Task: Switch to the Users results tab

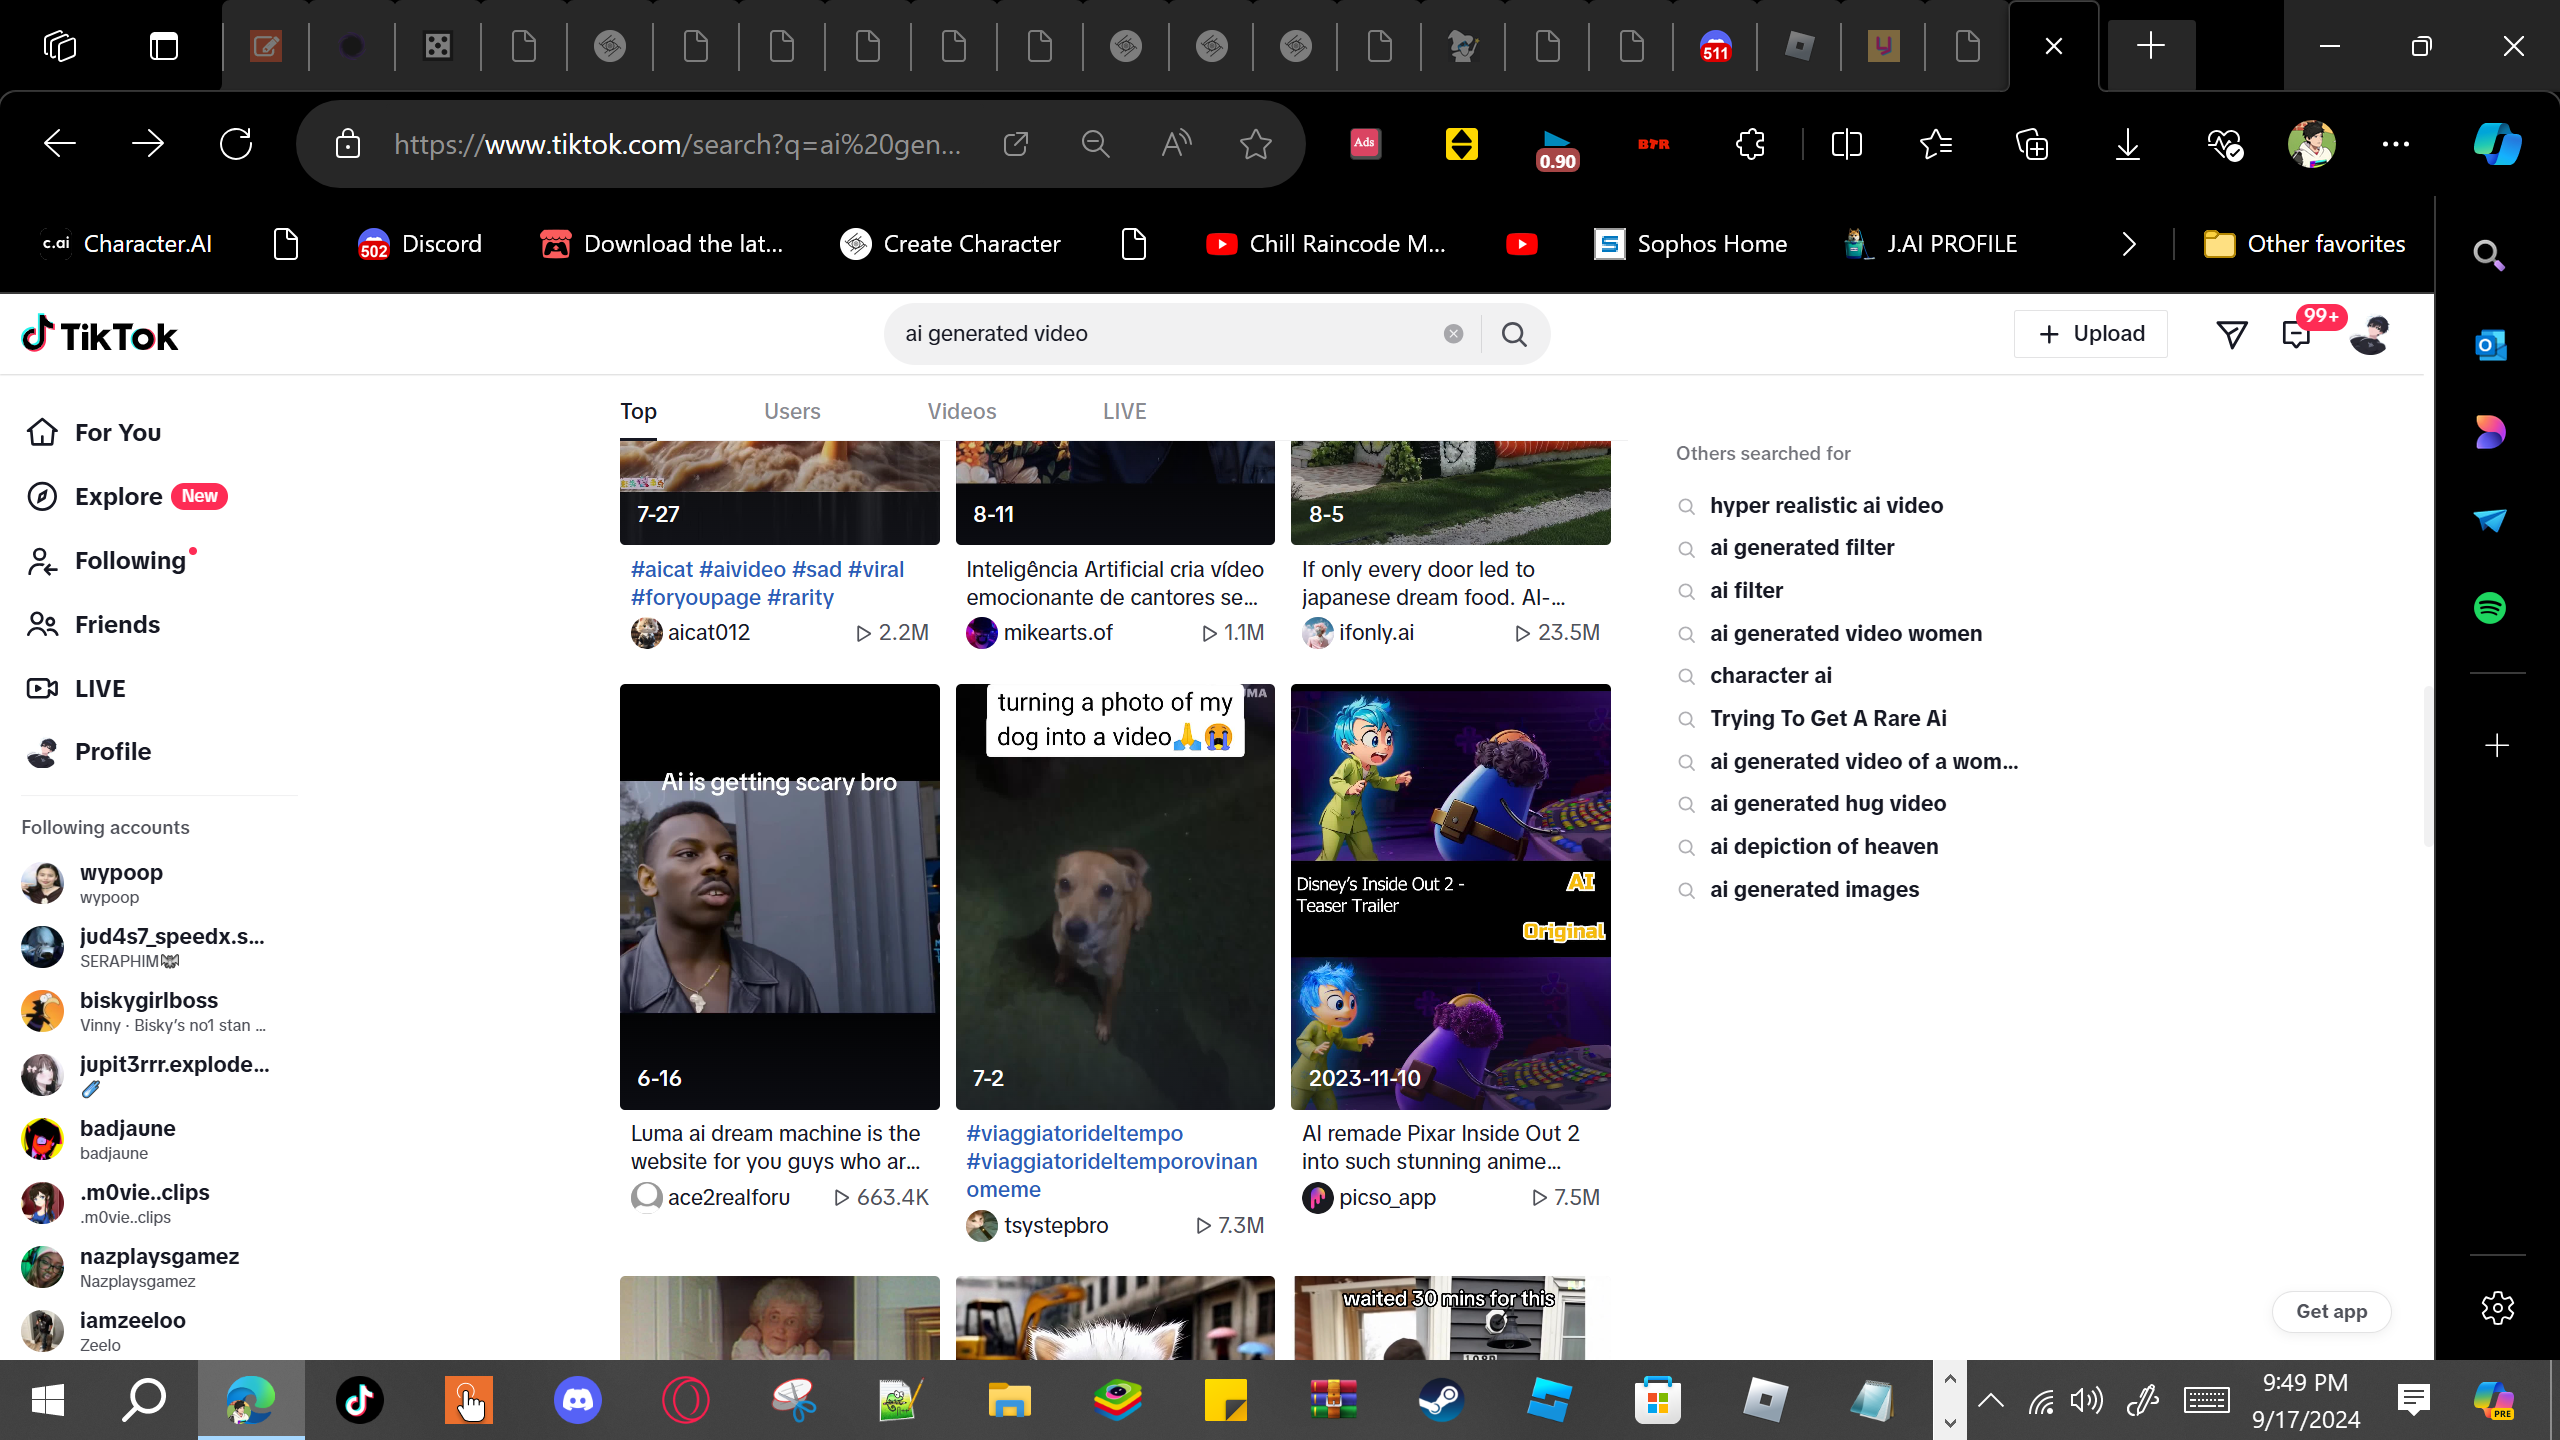Action: point(791,412)
